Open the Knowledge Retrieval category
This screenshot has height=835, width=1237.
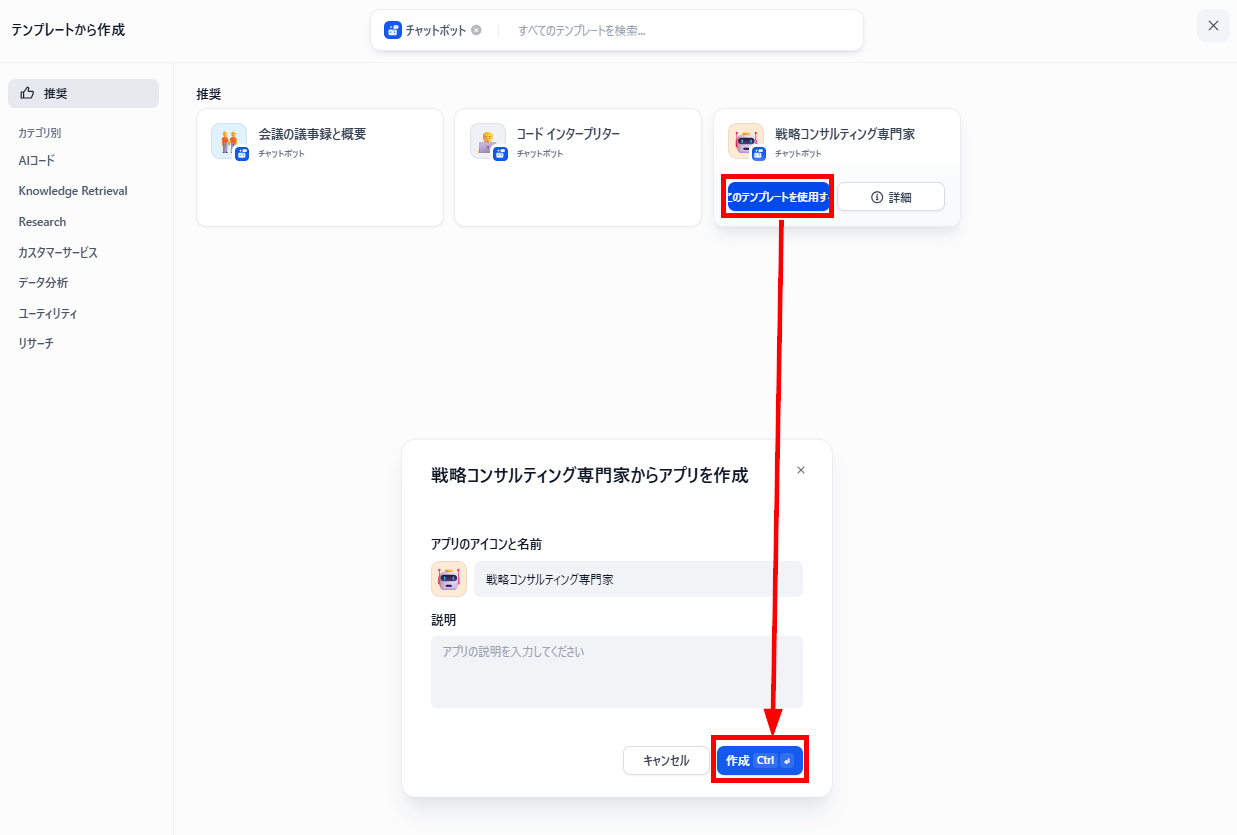coord(73,191)
